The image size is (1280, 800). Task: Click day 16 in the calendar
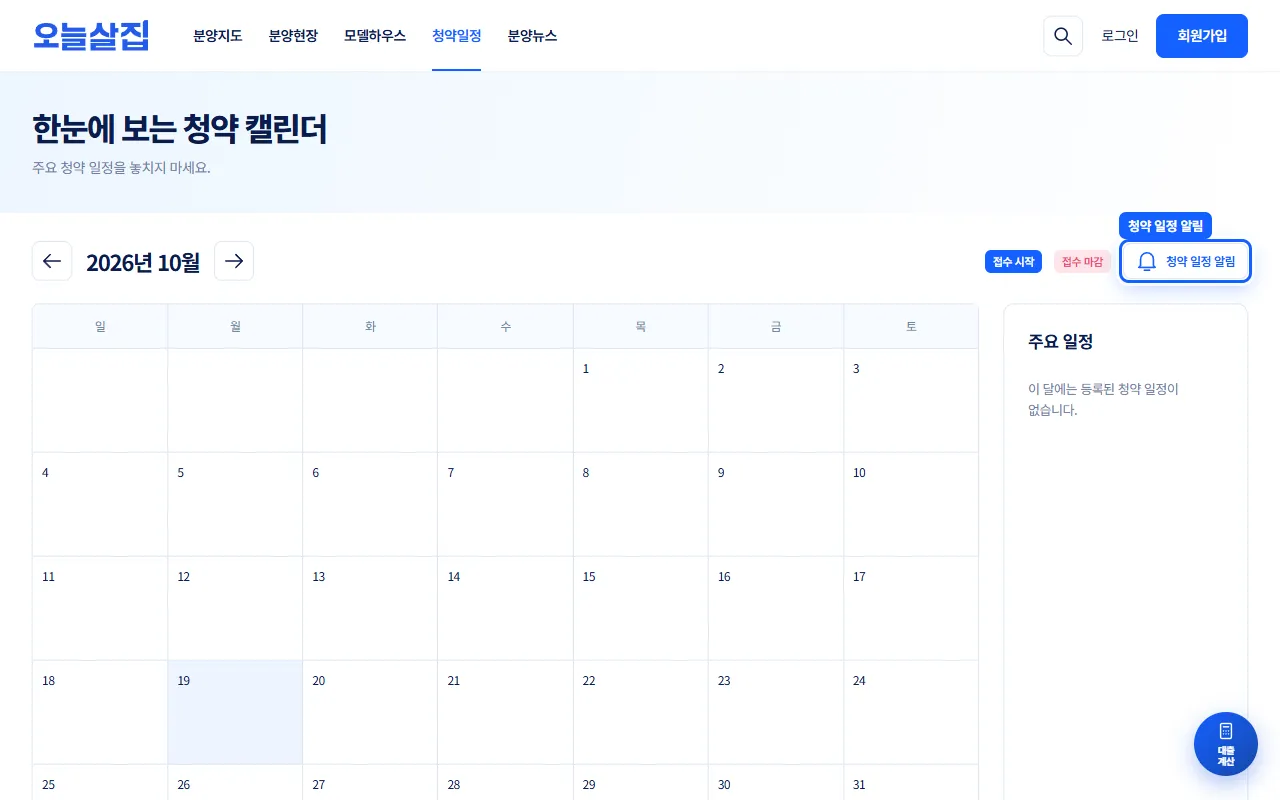[776, 608]
